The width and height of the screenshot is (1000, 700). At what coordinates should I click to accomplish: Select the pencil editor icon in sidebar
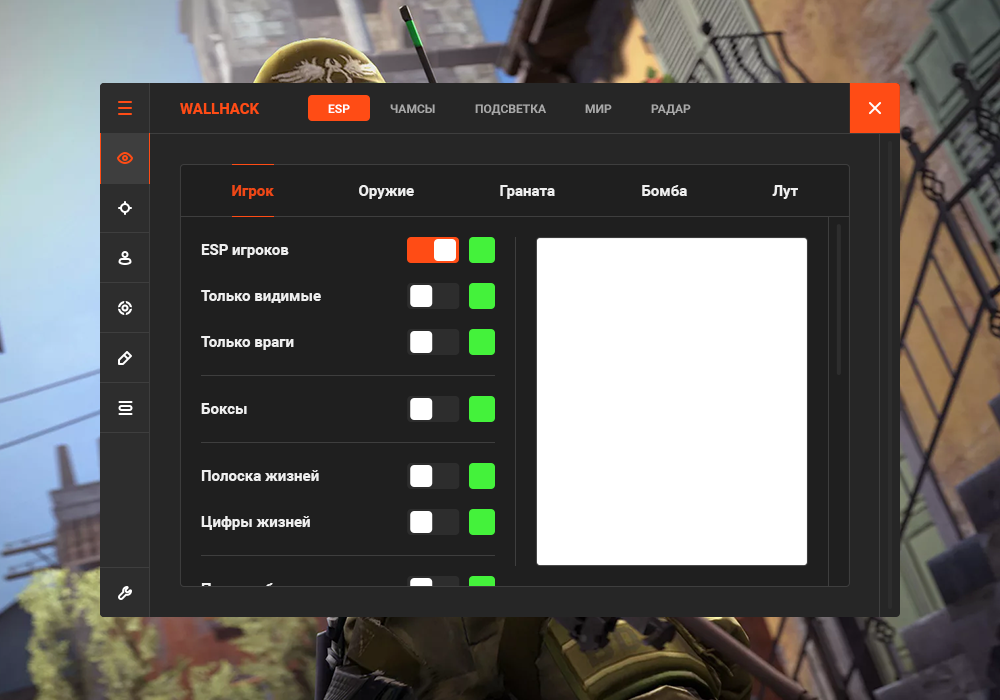pyautogui.click(x=124, y=357)
